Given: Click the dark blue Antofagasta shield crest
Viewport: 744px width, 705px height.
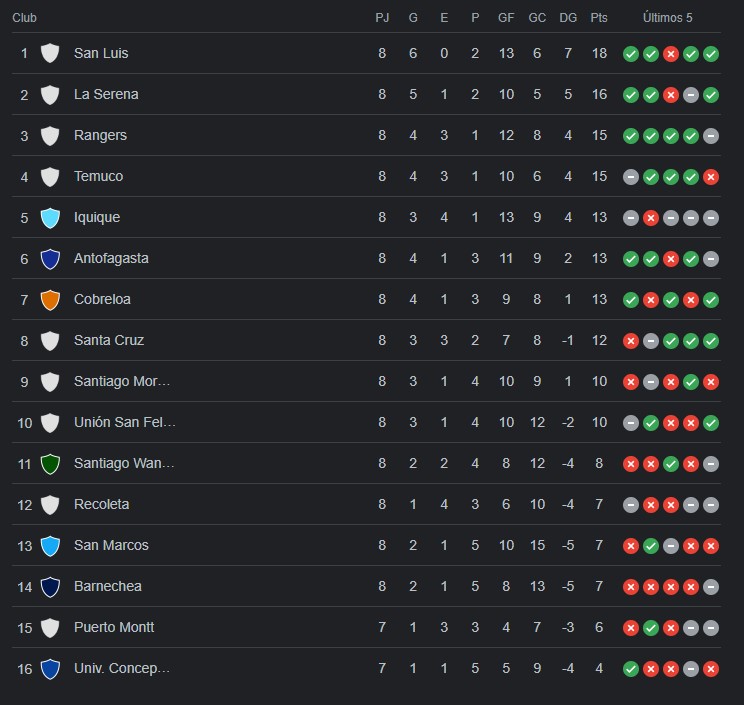Looking at the screenshot, I should 50,259.
